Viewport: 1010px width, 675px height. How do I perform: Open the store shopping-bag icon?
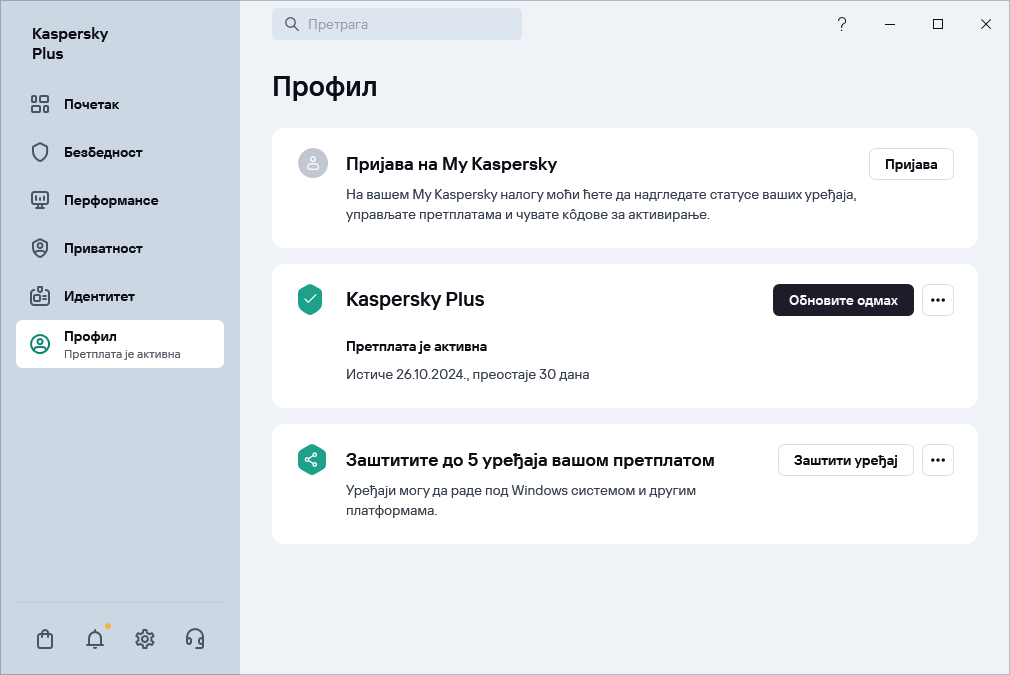[x=44, y=639]
